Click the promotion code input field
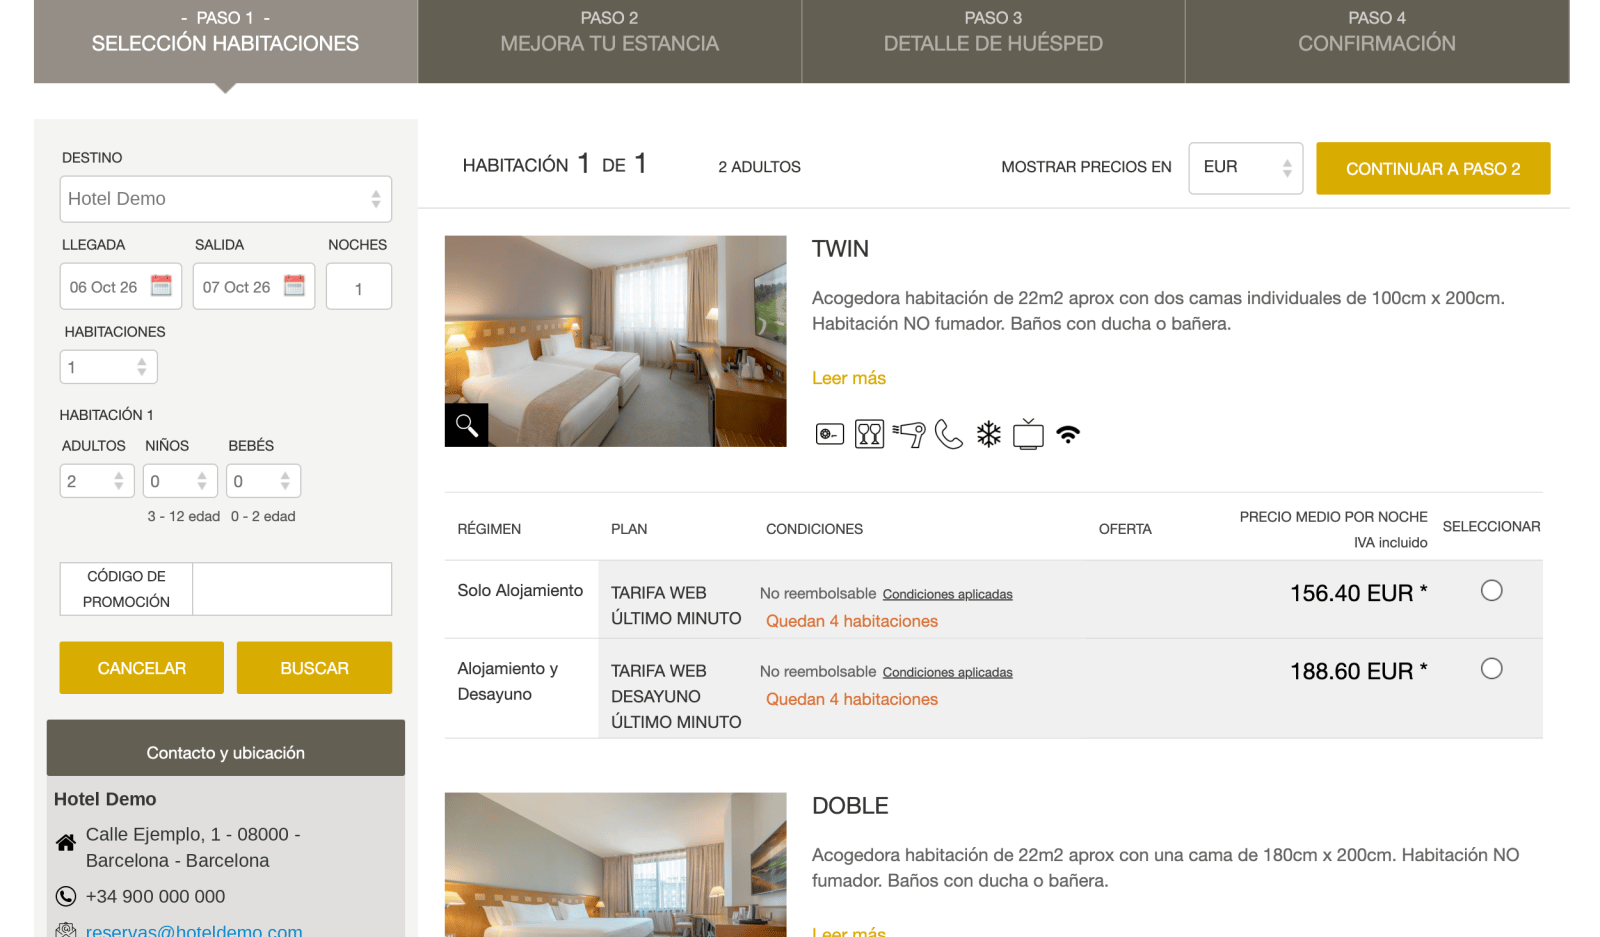This screenshot has height=937, width=1600. click(292, 589)
